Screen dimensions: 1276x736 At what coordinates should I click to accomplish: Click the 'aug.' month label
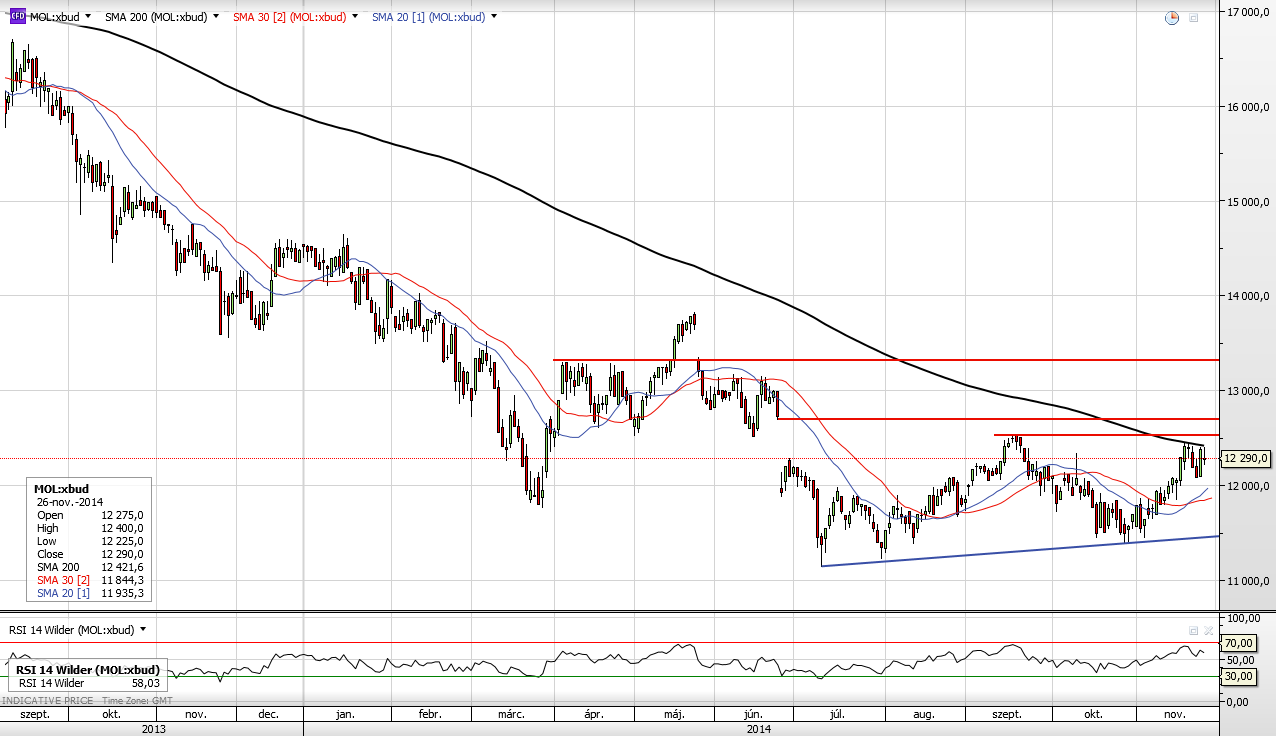click(x=923, y=715)
